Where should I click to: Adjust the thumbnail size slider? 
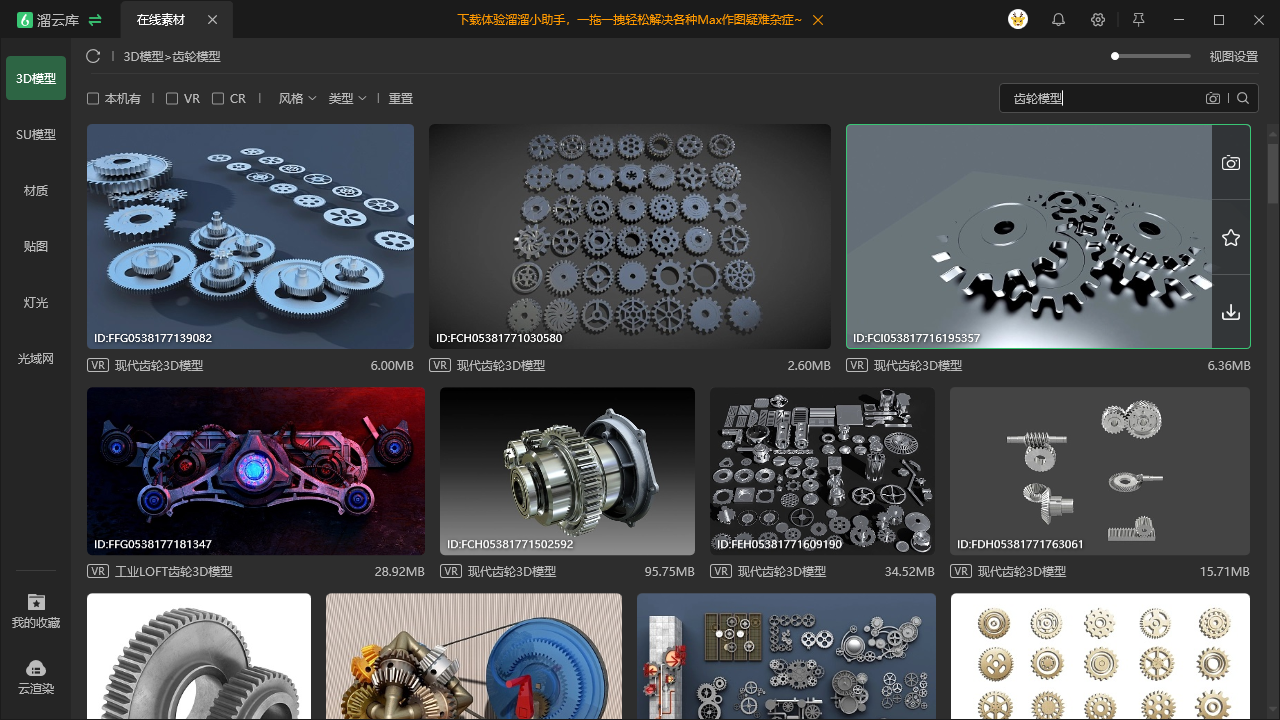[1151, 56]
